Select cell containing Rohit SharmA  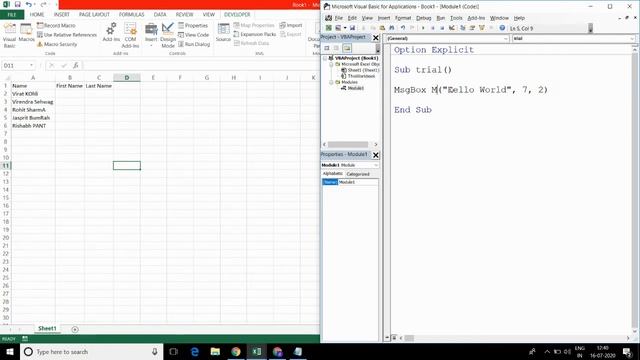pyautogui.click(x=33, y=109)
